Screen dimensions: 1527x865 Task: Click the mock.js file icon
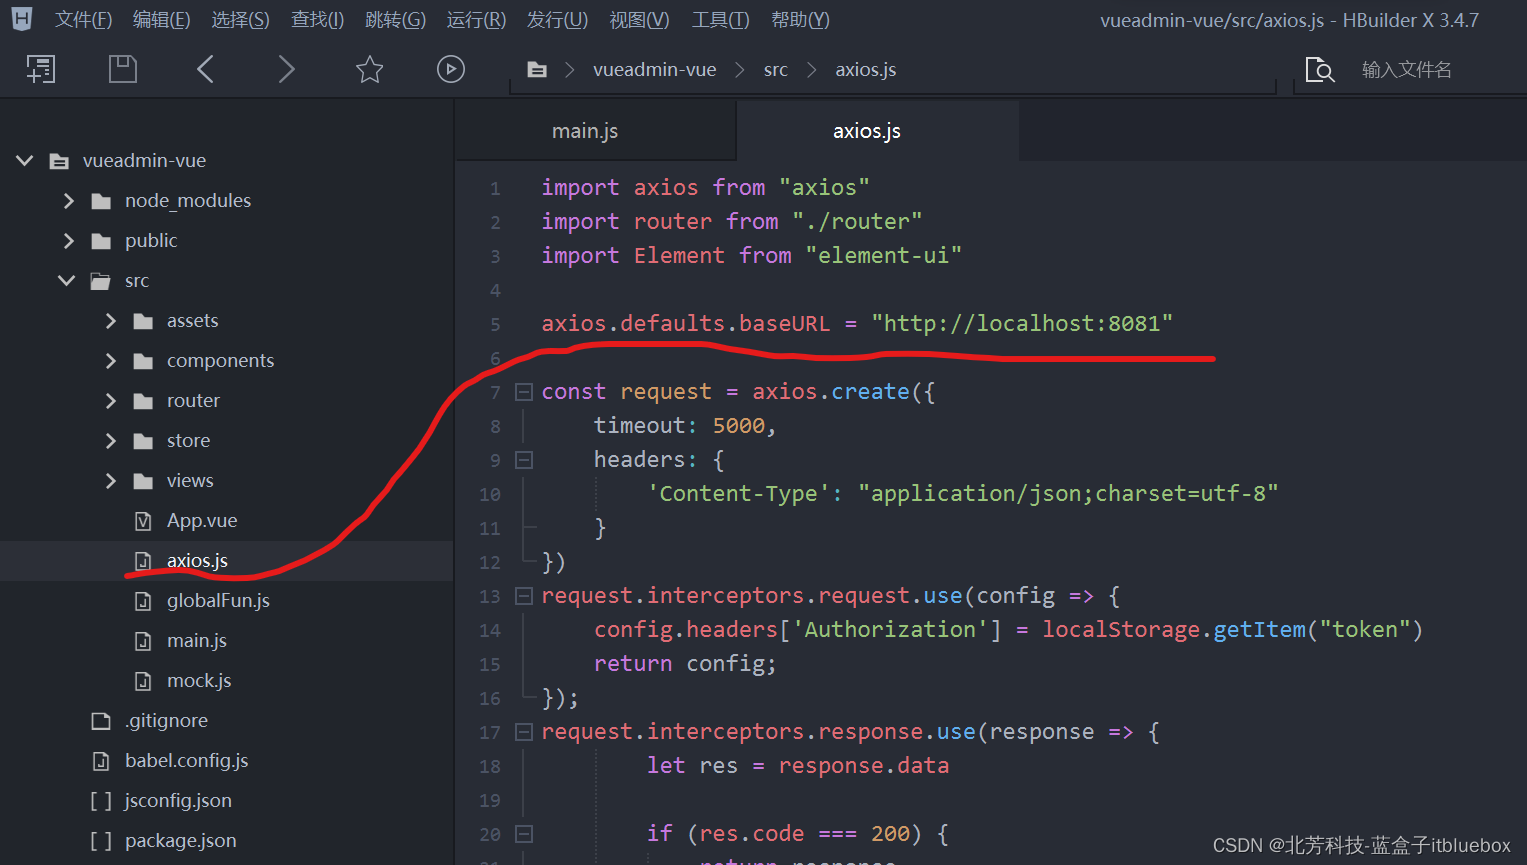[143, 681]
